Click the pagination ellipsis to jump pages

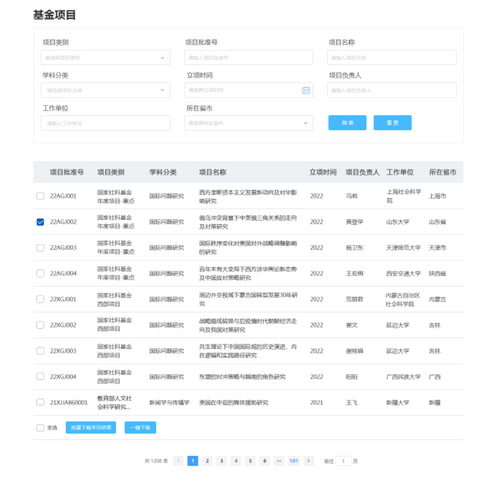point(279,461)
